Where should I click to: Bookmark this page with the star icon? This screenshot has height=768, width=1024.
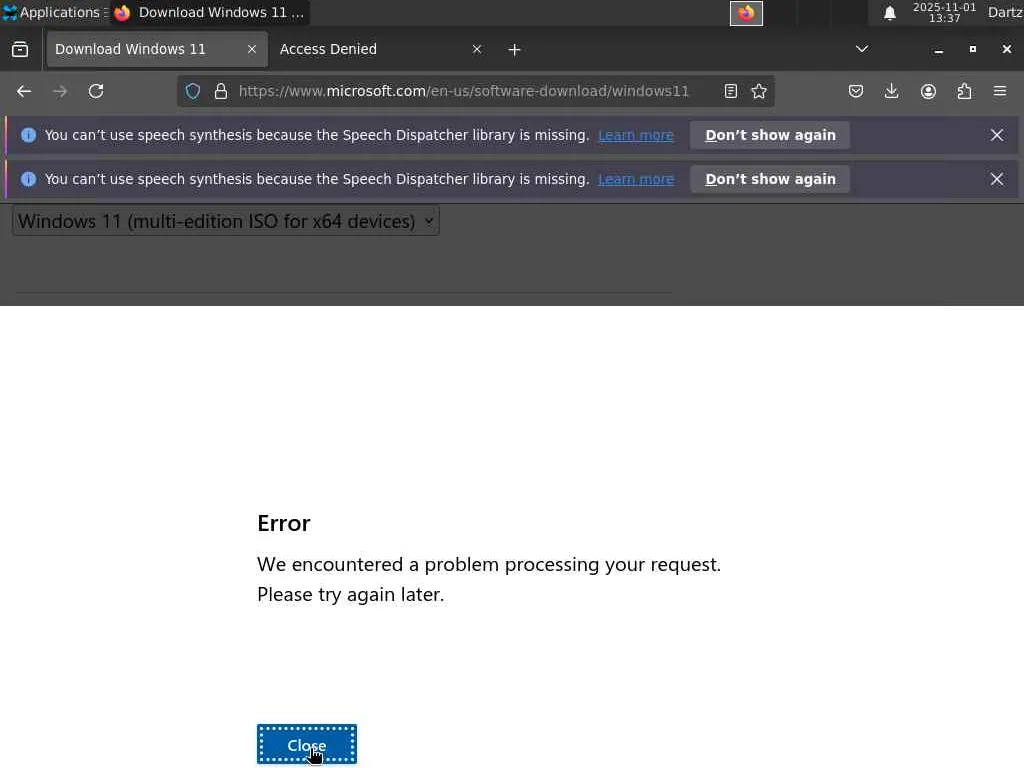759,91
